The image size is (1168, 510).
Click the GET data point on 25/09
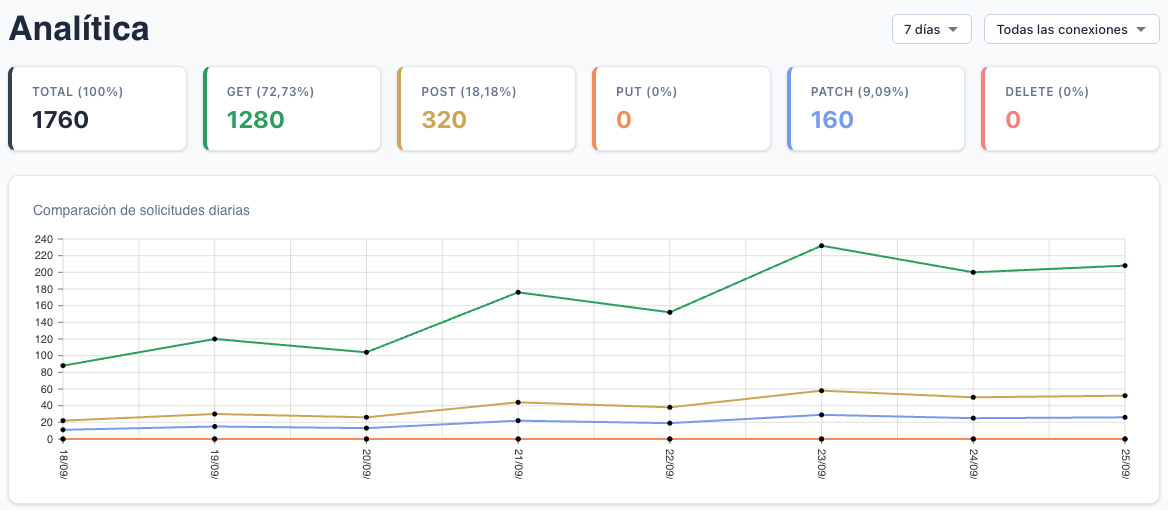1124,266
